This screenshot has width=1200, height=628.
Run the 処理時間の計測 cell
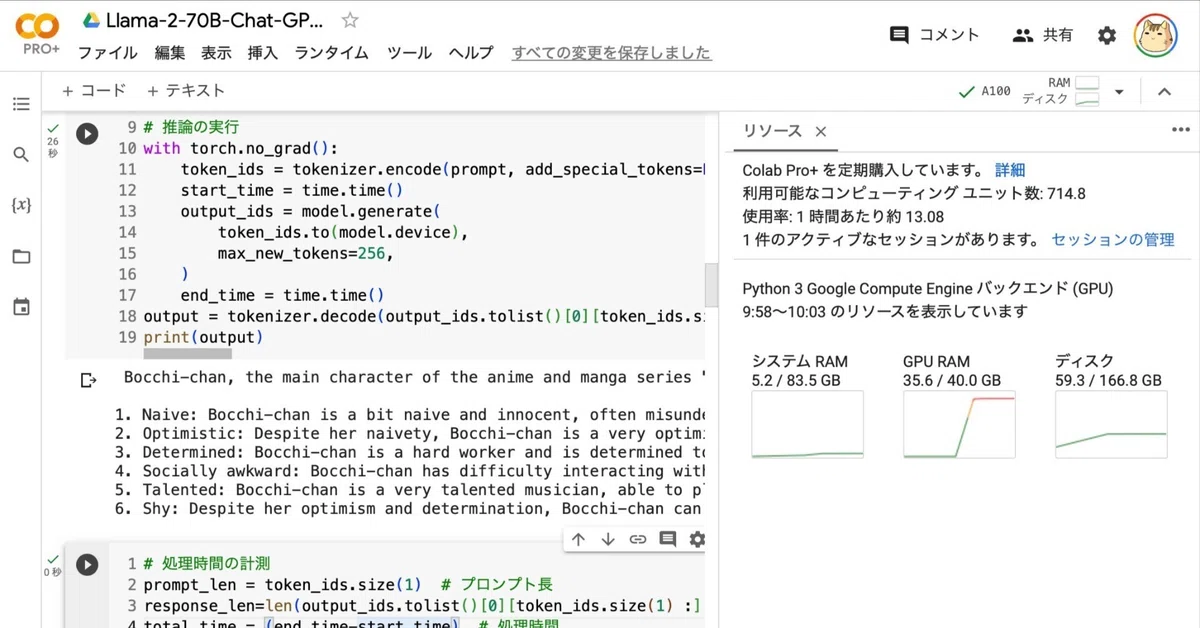coord(87,565)
